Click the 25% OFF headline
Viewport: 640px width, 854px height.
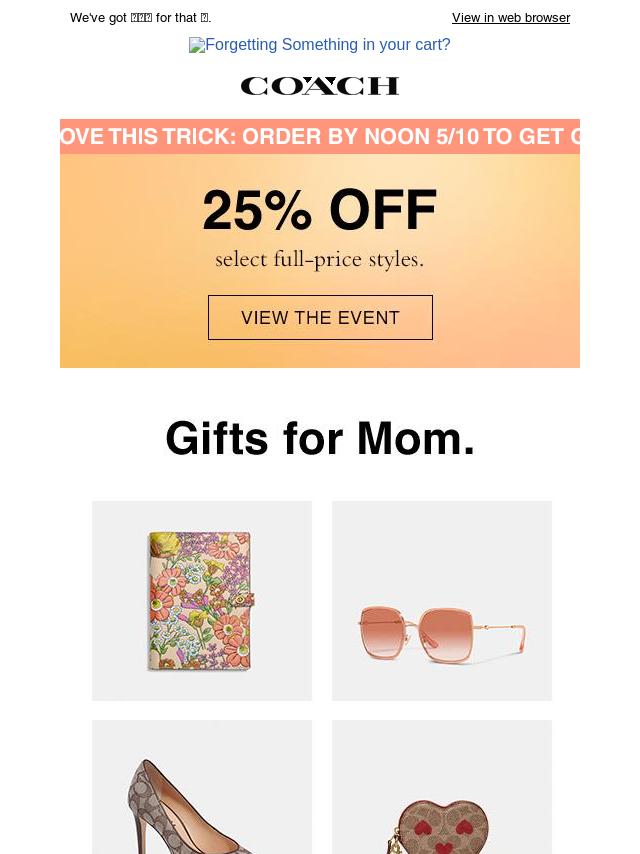coord(320,210)
